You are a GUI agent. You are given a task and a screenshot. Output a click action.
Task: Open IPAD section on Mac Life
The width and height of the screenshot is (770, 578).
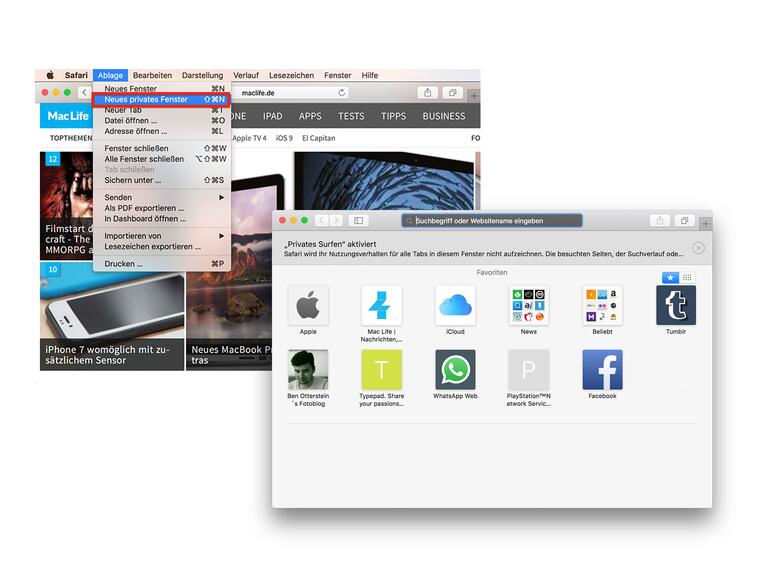[x=272, y=116]
